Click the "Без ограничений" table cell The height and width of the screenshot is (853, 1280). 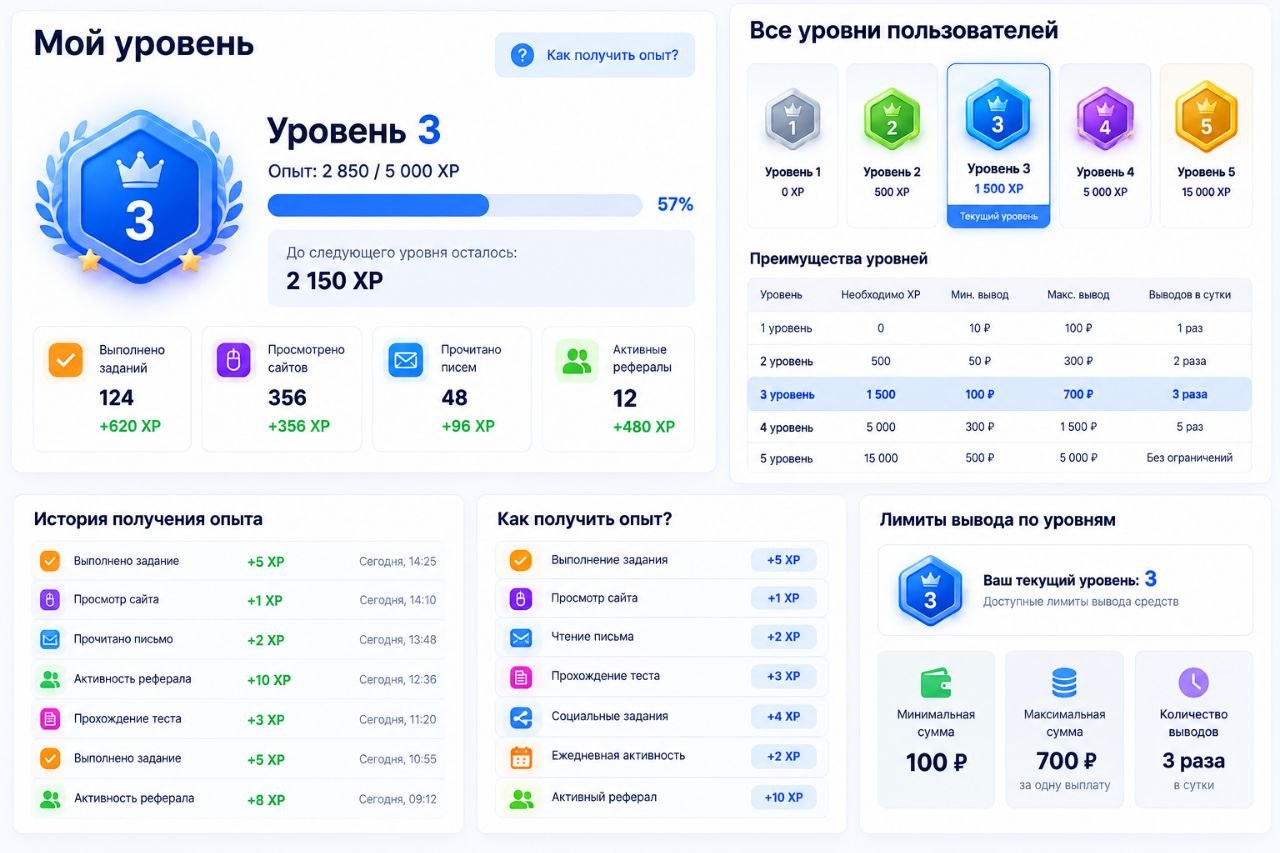click(1189, 458)
